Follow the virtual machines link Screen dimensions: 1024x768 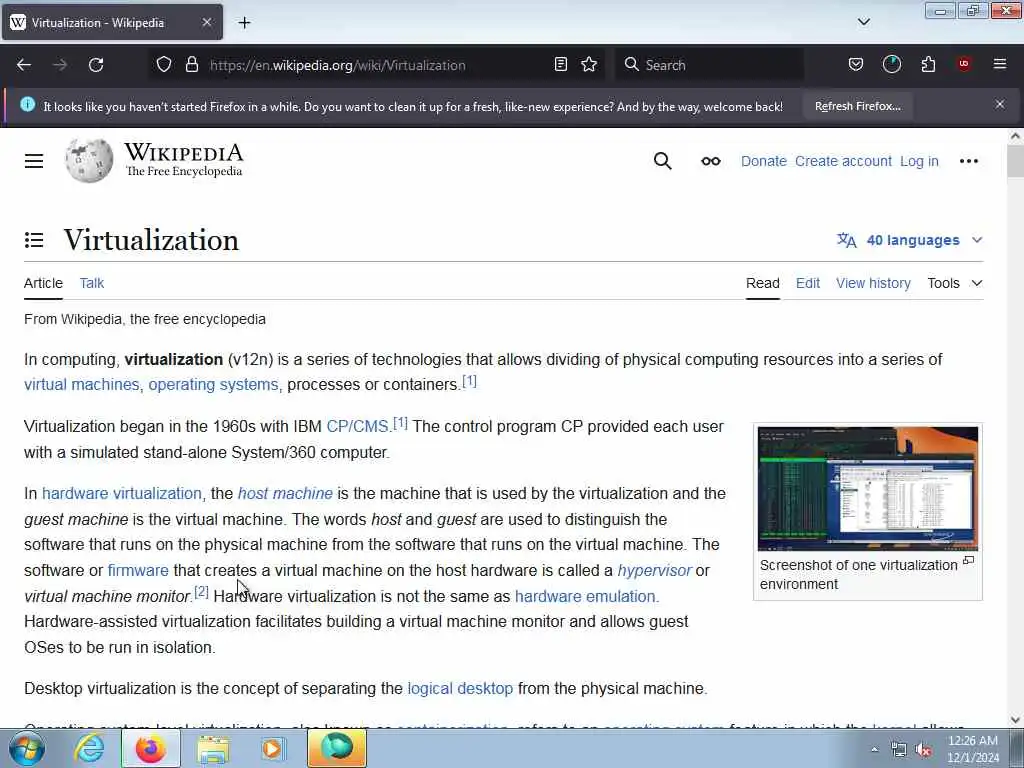click(82, 385)
